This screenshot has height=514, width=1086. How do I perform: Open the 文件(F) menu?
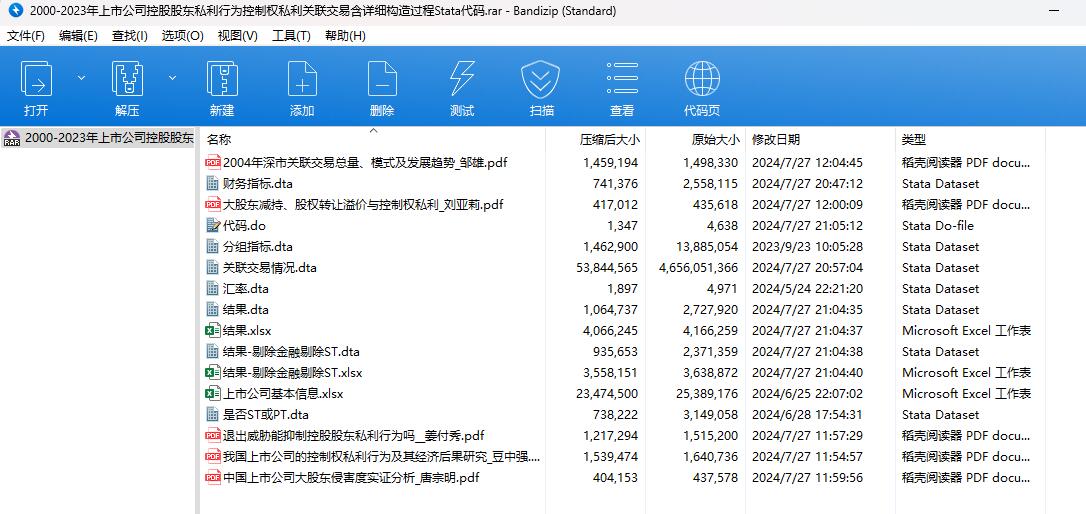click(26, 36)
